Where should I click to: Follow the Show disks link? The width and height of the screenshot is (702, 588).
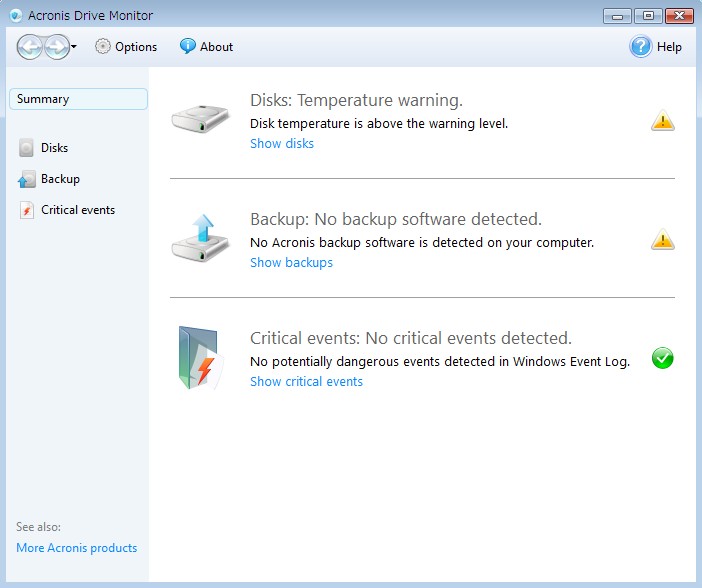(x=282, y=144)
